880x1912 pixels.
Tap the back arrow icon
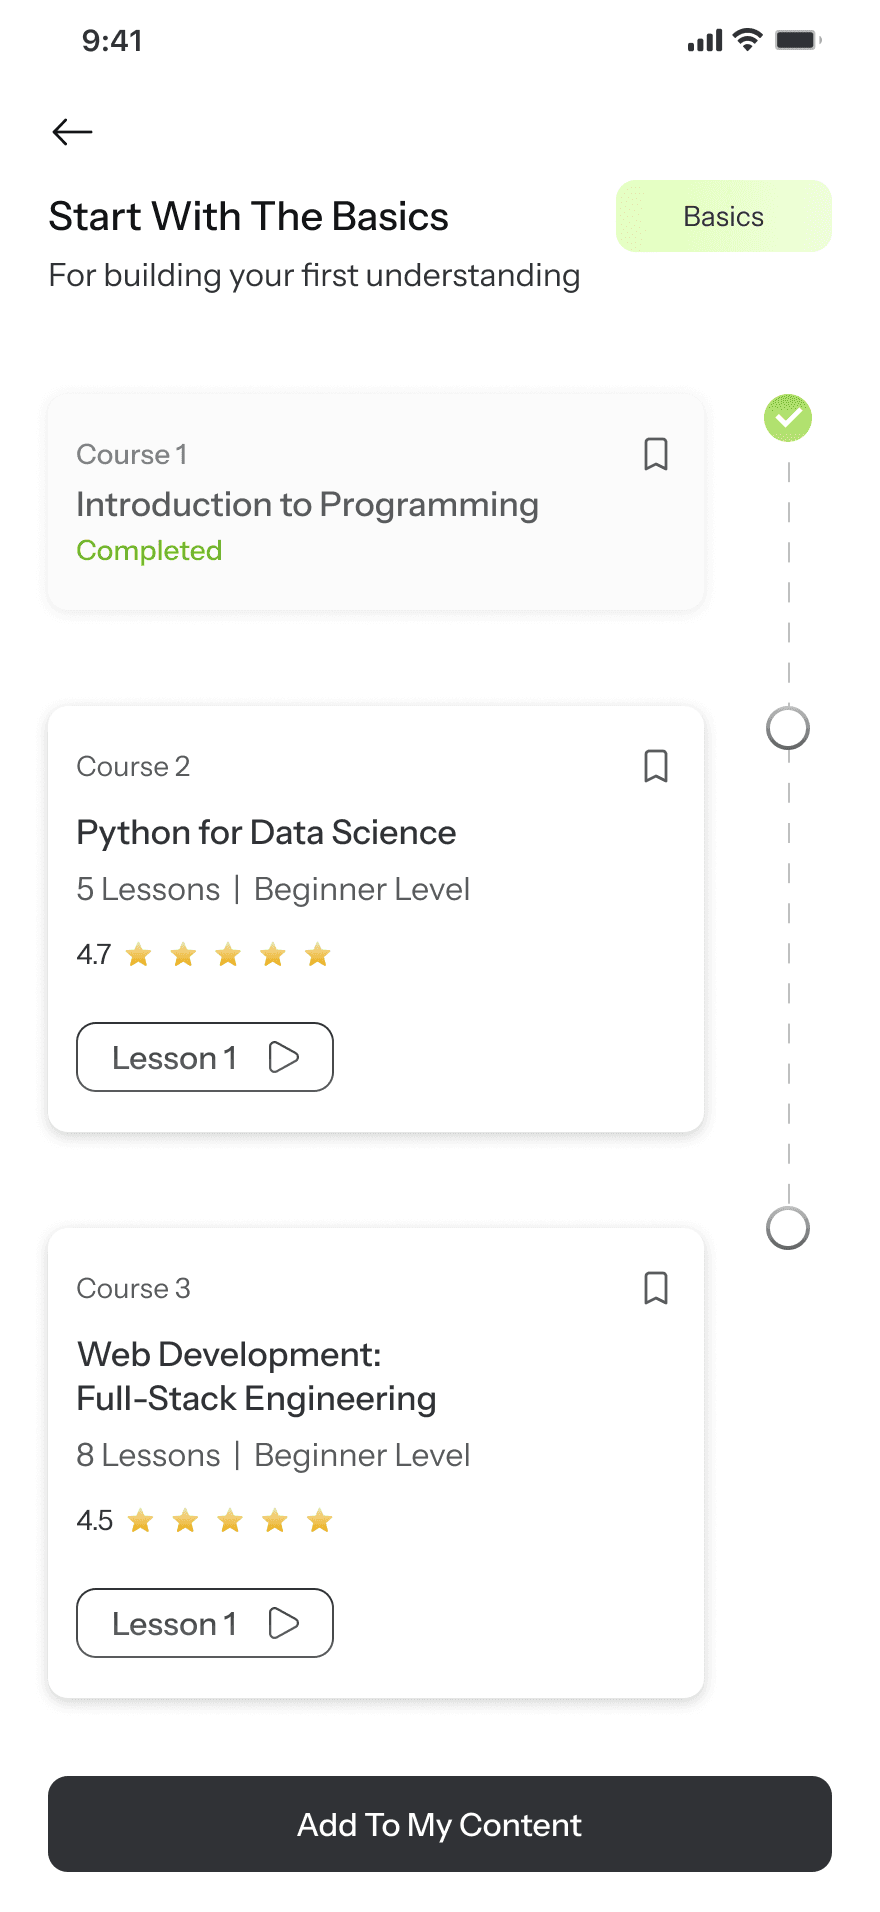point(72,132)
